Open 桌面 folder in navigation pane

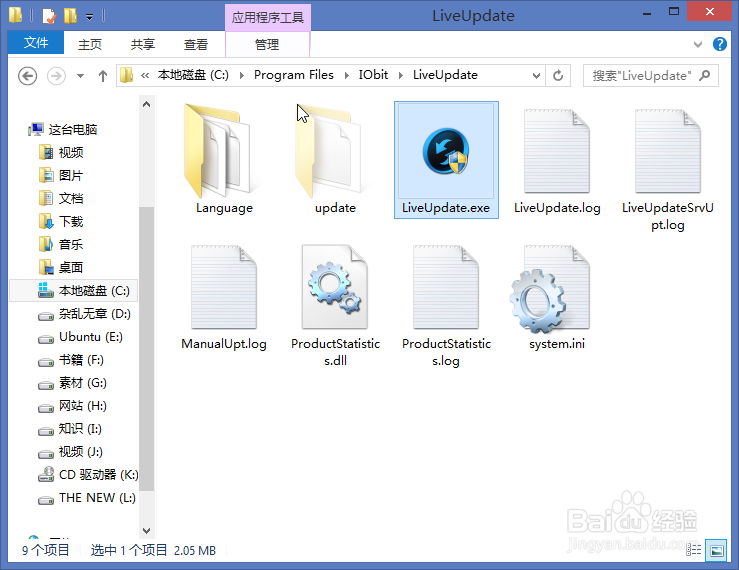point(61,267)
